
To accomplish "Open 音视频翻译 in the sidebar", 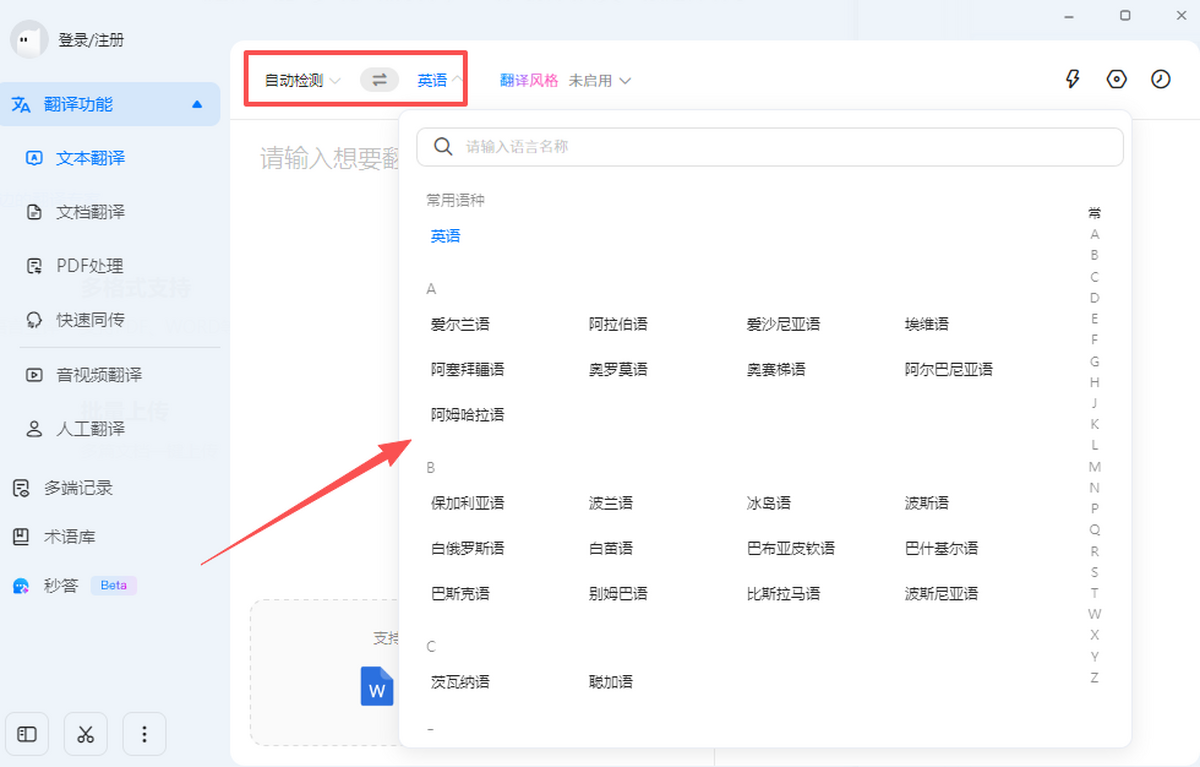I will pos(99,375).
